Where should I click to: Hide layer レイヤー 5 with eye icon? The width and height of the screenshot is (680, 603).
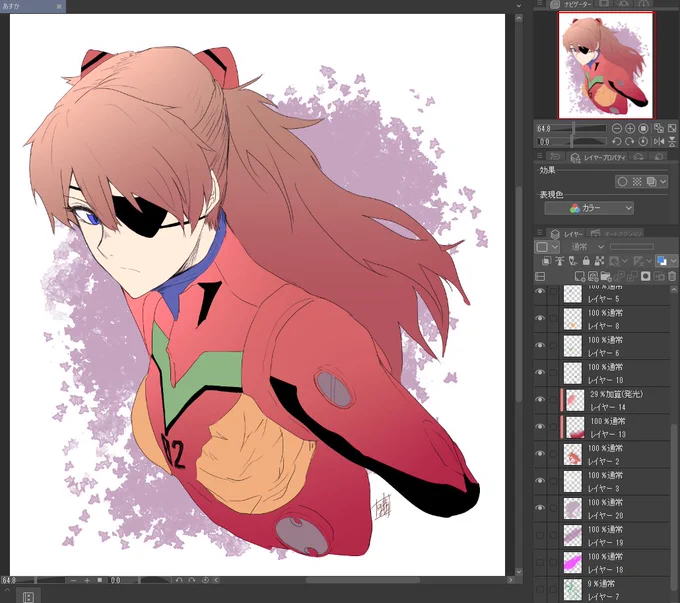pyautogui.click(x=540, y=292)
